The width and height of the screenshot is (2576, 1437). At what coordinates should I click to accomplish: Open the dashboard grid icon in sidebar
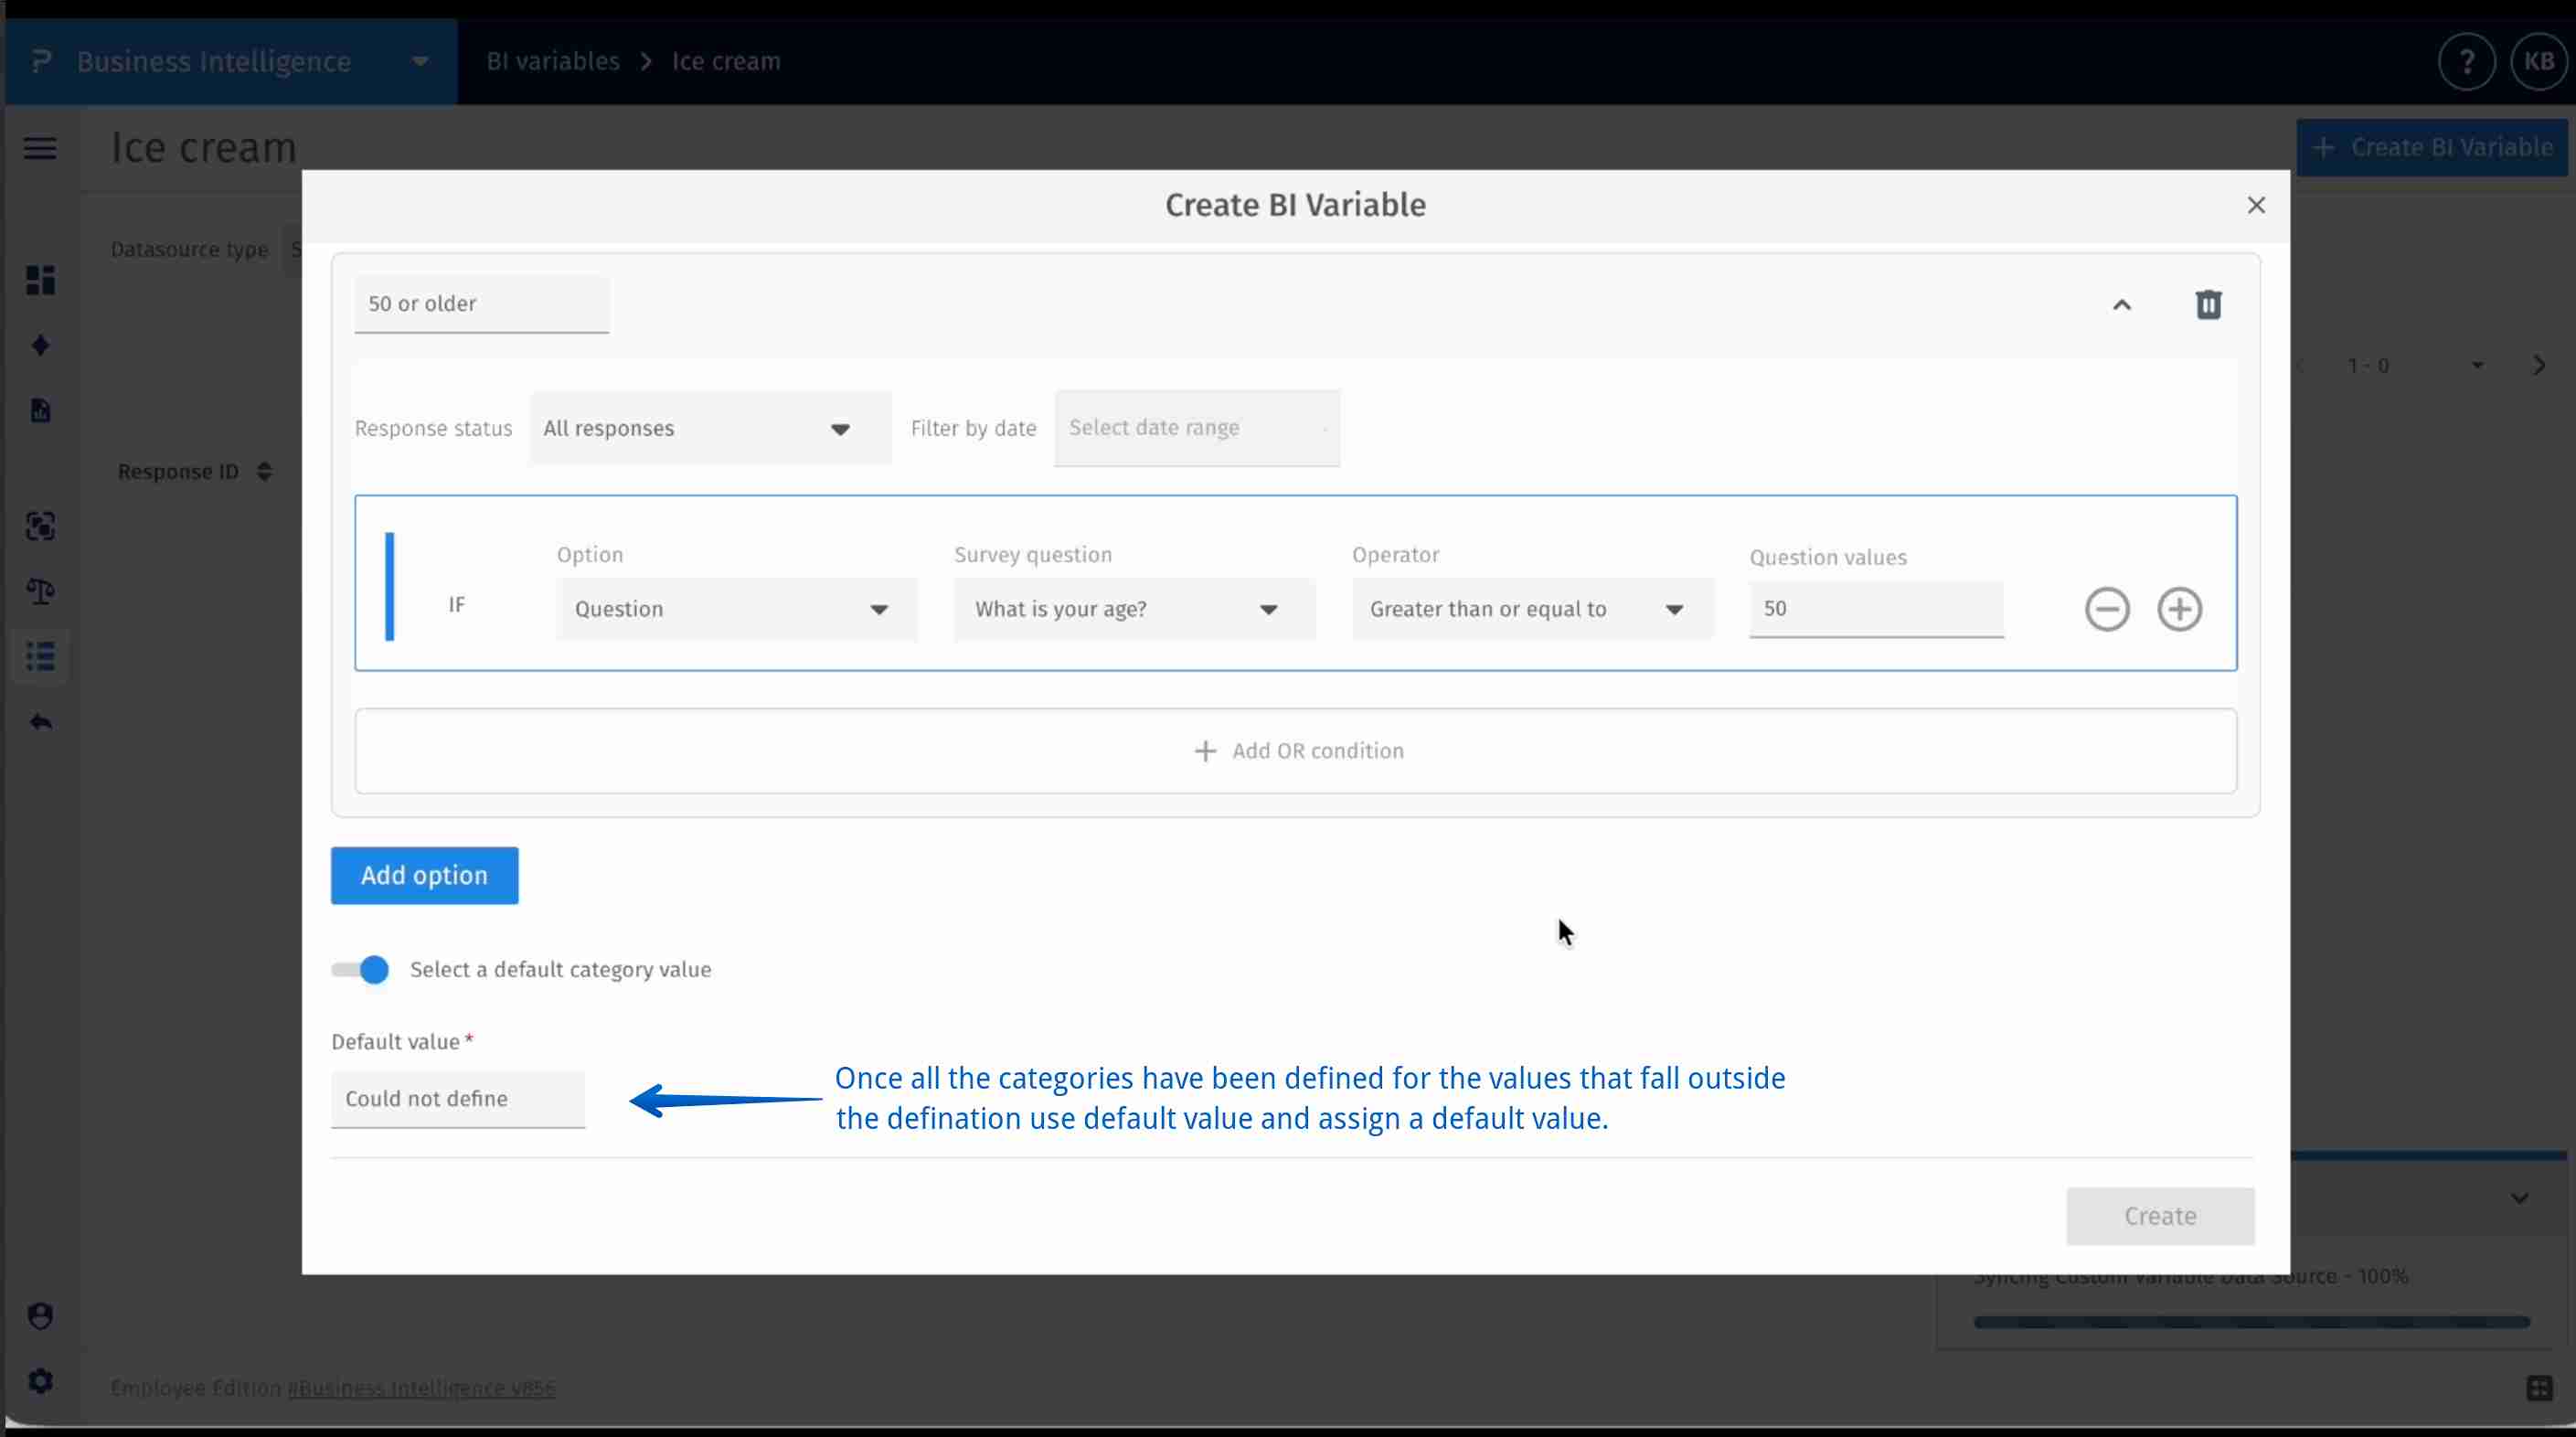(40, 280)
